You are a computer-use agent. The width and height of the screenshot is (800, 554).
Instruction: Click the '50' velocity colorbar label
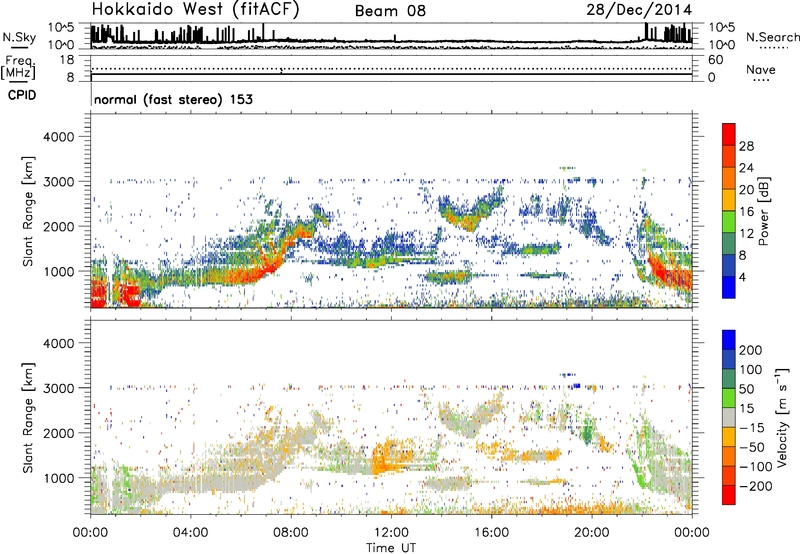coord(746,389)
